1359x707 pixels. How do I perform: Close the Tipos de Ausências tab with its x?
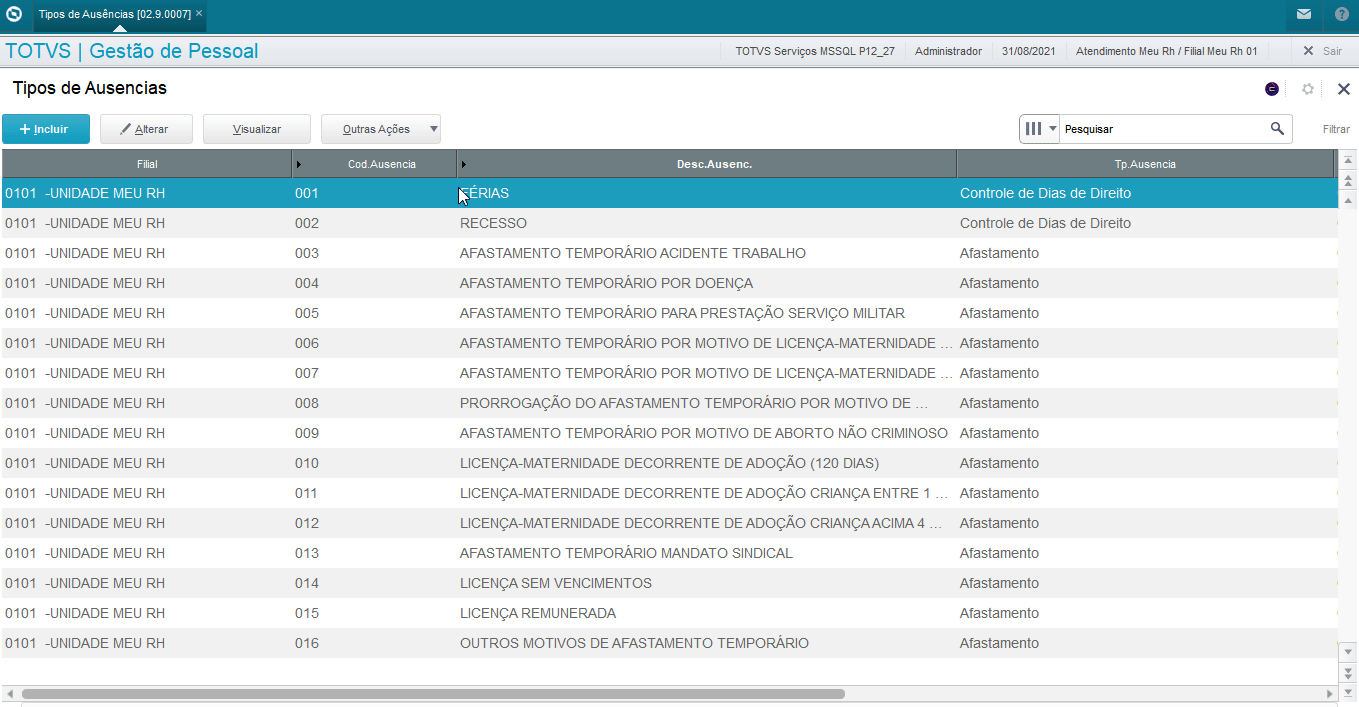pos(199,14)
